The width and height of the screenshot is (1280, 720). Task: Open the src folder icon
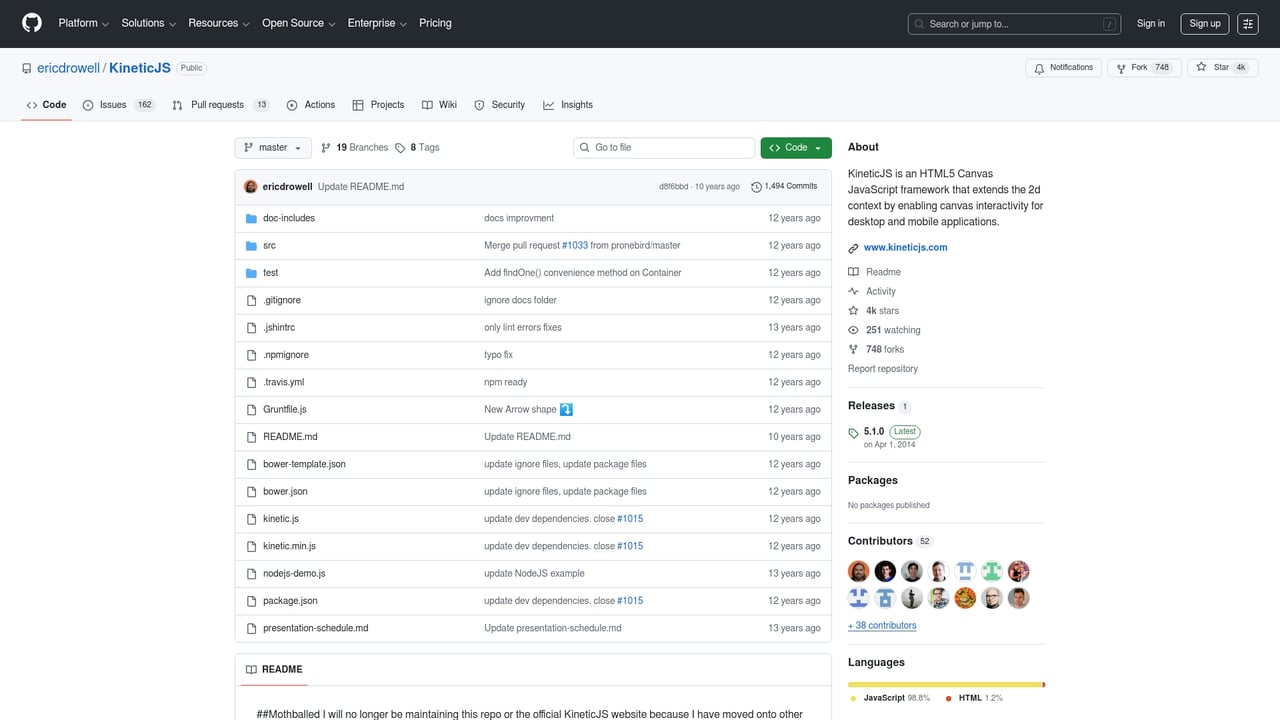pos(250,245)
